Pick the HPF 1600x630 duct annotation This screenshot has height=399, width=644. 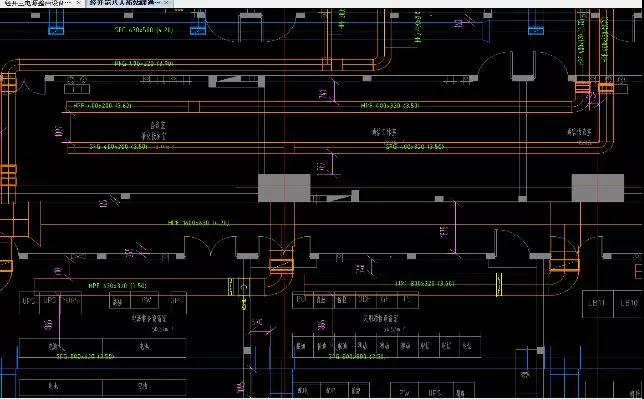click(198, 223)
